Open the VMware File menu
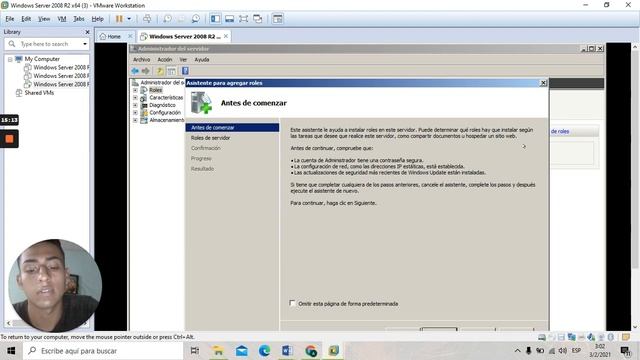 (10, 19)
